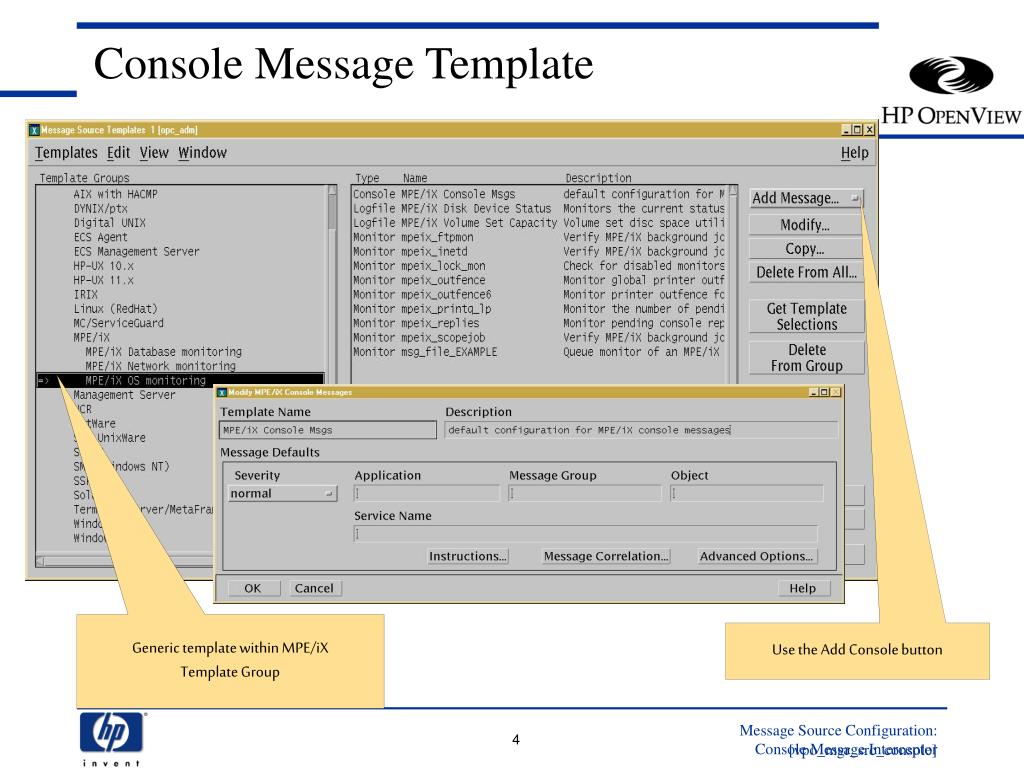1024x768 pixels.
Task: Select HP-UX 11.x template group
Action: tap(103, 280)
